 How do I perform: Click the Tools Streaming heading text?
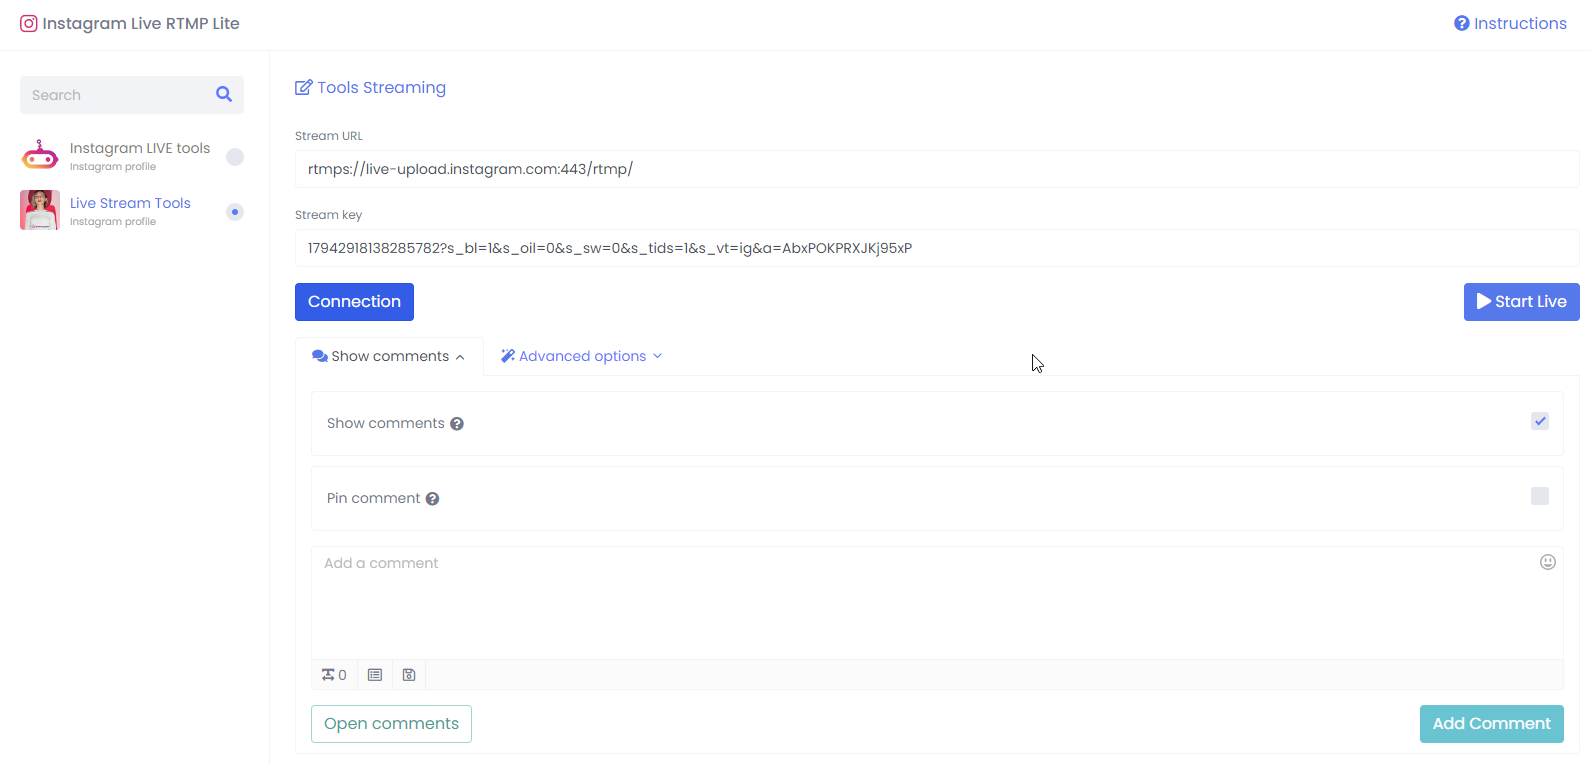point(382,88)
